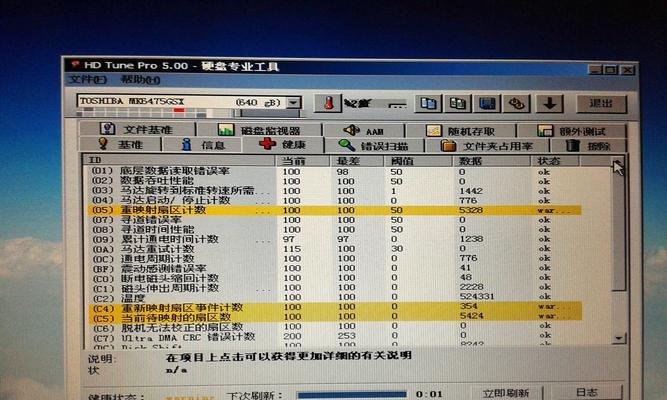The width and height of the screenshot is (667, 400).
Task: Select warning row (C5) 当前待映射的扇区数
Action: click(334, 317)
